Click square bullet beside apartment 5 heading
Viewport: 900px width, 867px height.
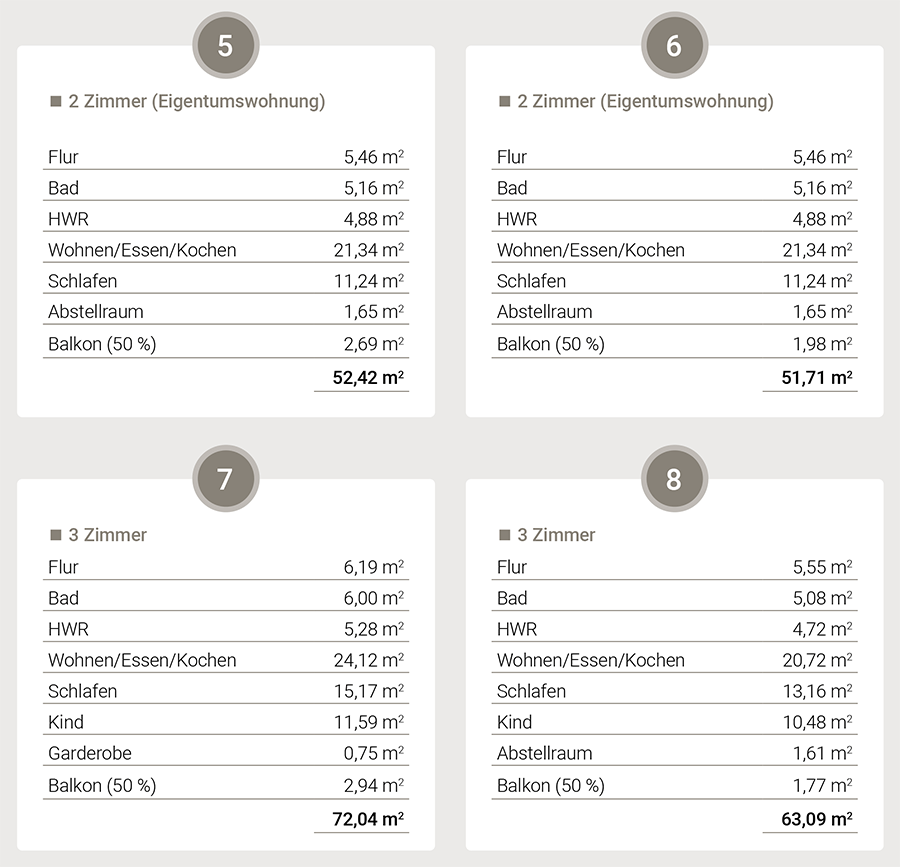point(56,102)
